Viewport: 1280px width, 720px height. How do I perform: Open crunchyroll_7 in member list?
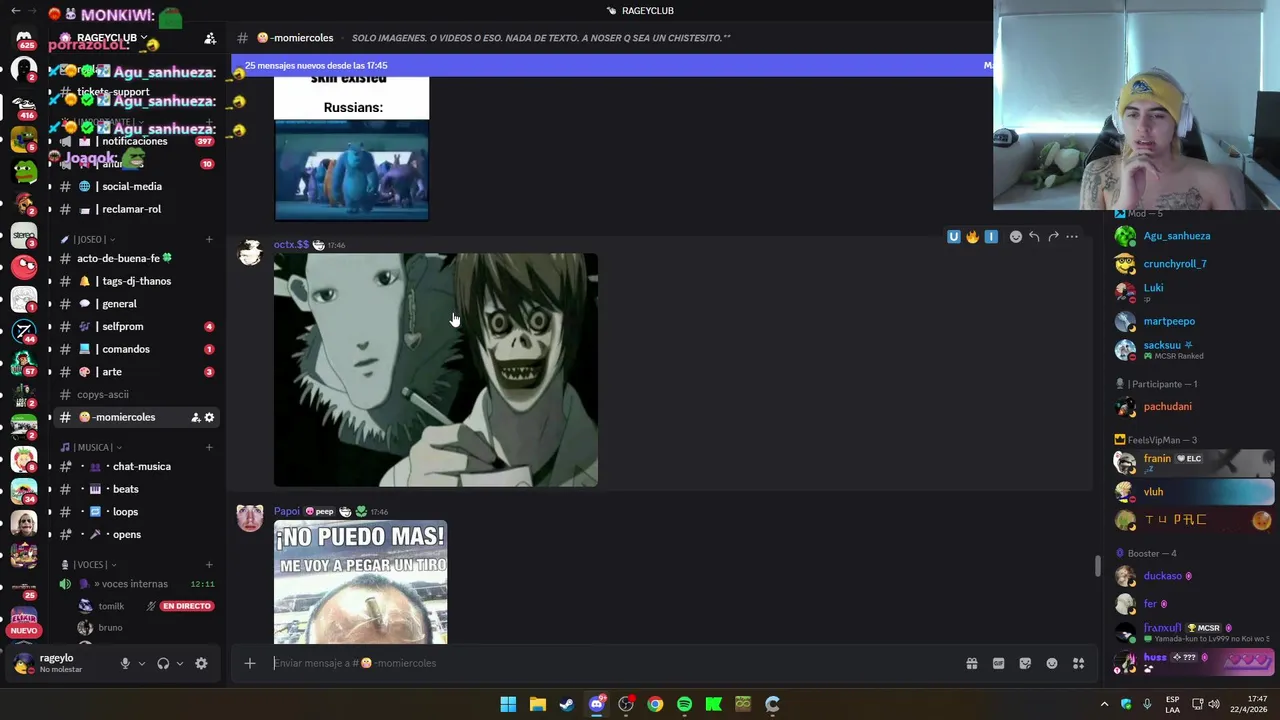point(1175,264)
